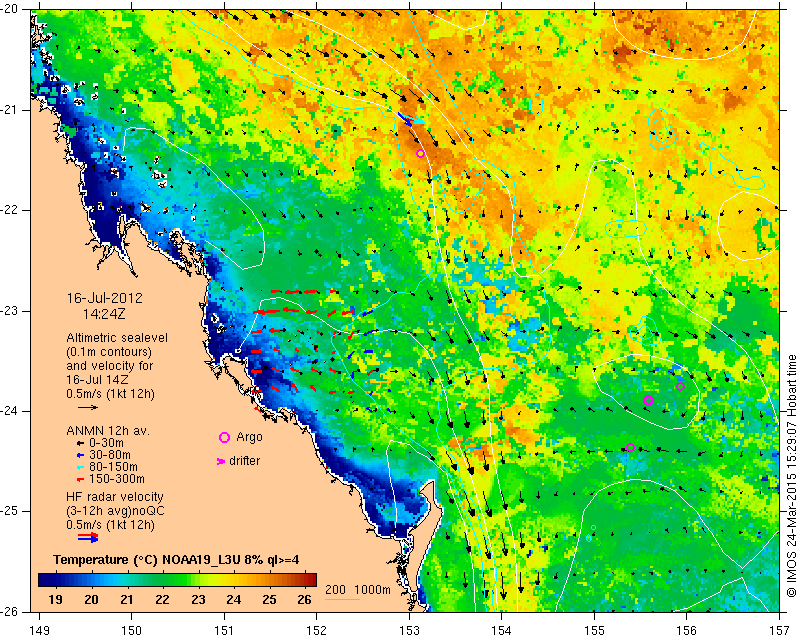The width and height of the screenshot is (800, 640).
Task: Click the black altimetric velocity scale arrow
Action: pos(88,407)
